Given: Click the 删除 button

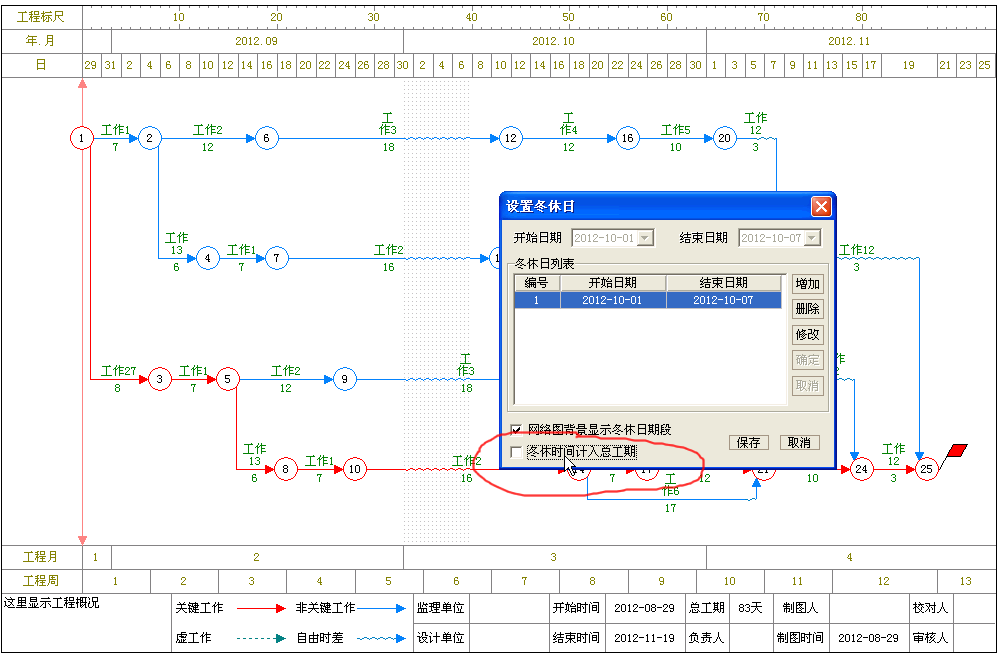Looking at the screenshot, I should 807,309.
